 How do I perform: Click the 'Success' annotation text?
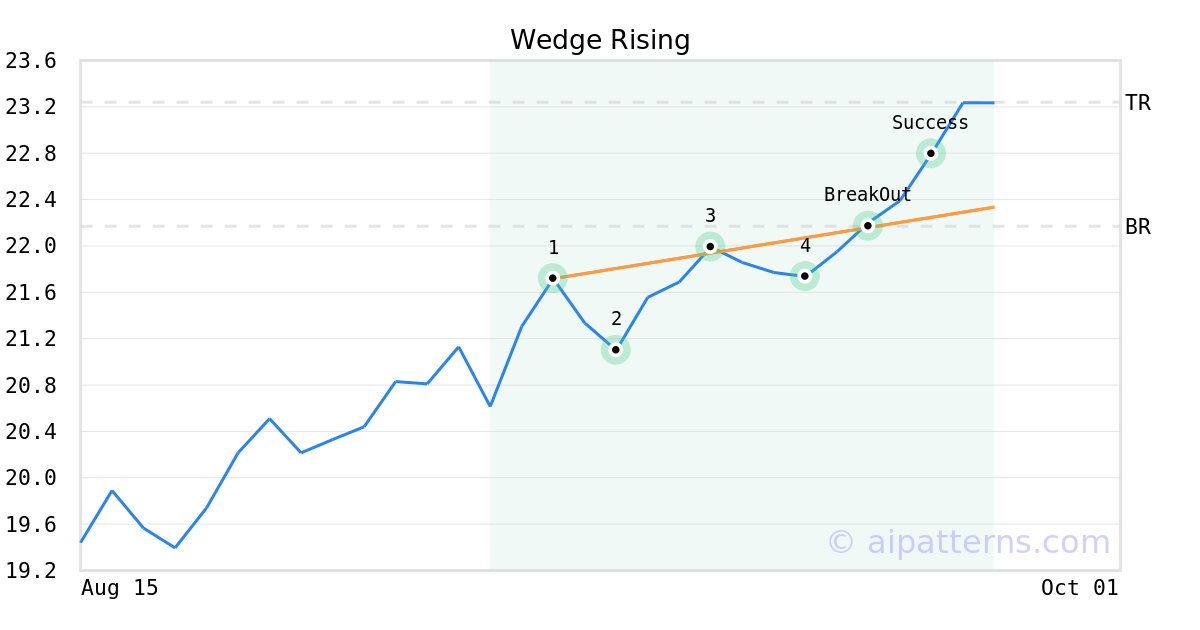[x=930, y=123]
